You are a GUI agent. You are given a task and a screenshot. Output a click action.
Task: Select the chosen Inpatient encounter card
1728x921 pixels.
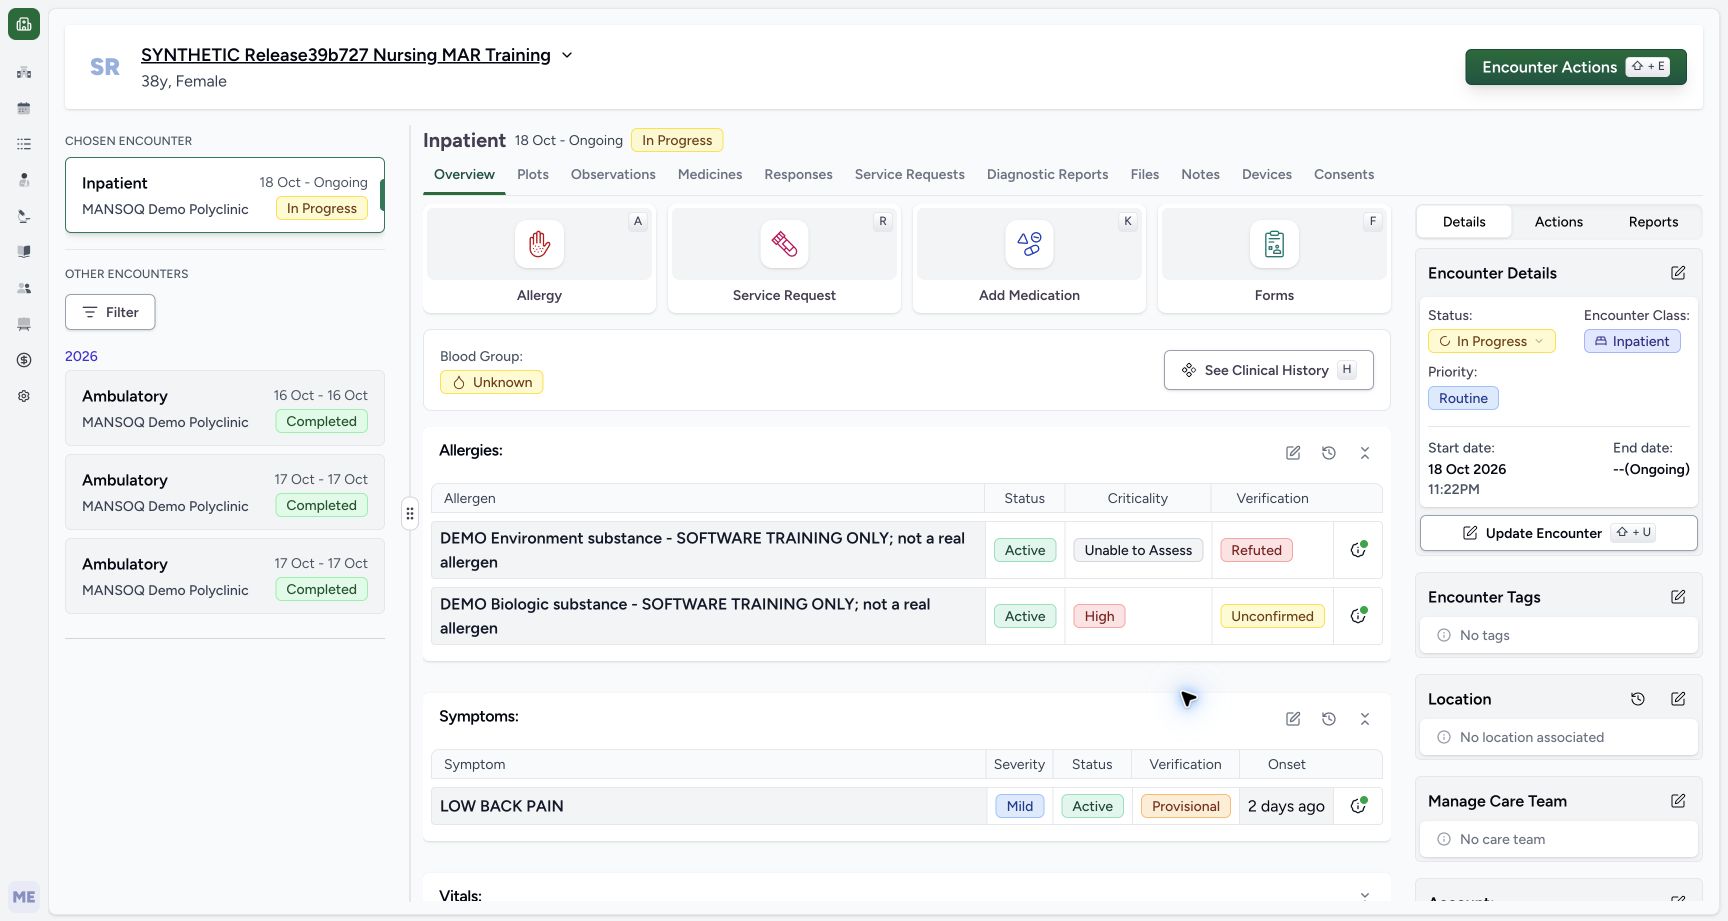coord(225,195)
